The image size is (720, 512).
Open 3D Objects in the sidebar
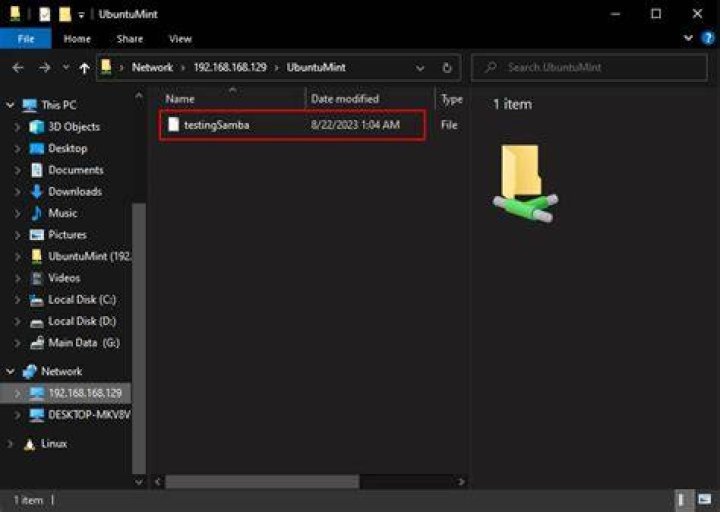click(x=74, y=127)
